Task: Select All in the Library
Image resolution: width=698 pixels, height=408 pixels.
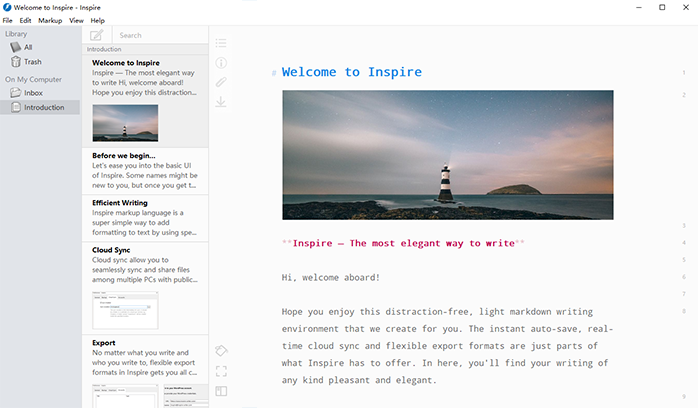Action: pyautogui.click(x=28, y=47)
